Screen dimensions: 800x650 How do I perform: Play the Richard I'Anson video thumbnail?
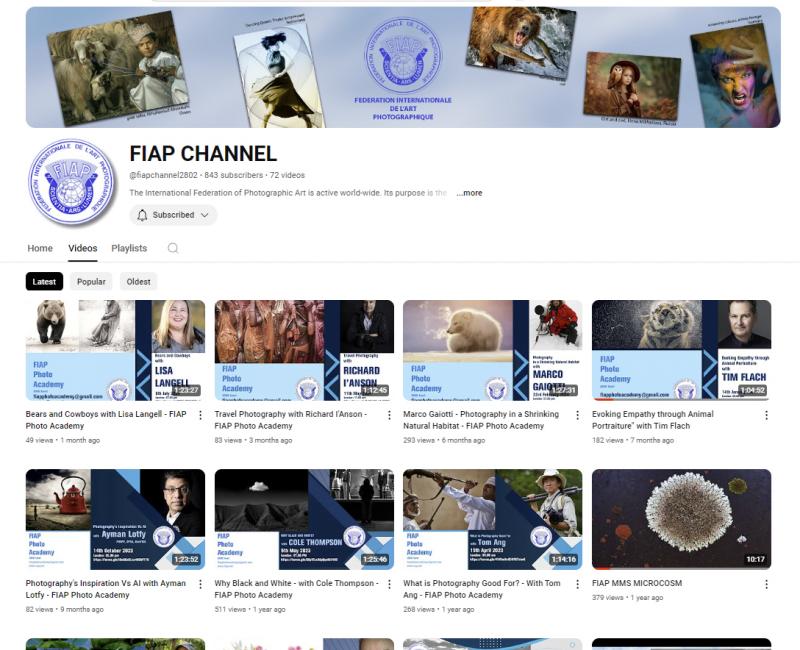pyautogui.click(x=304, y=350)
